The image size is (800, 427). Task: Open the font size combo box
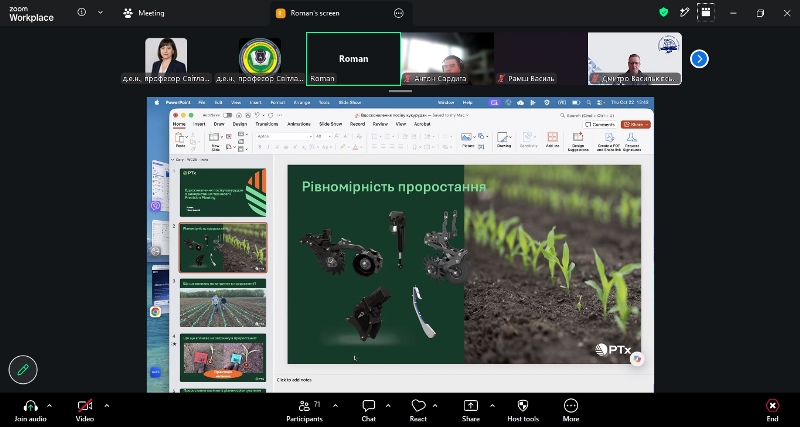(323, 136)
